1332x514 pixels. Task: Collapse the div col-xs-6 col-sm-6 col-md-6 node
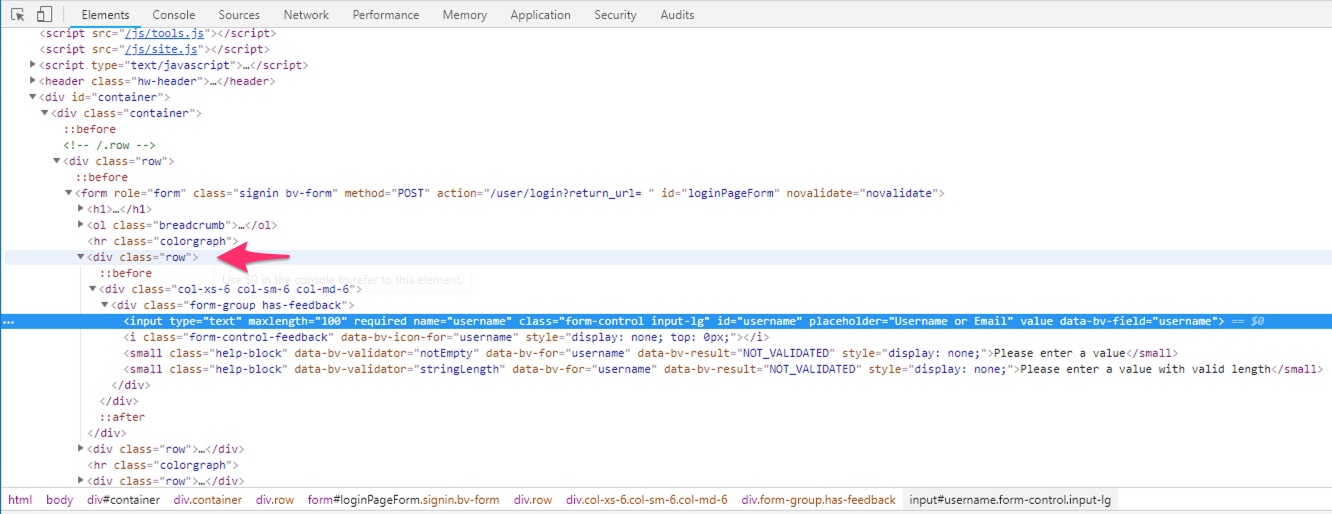pyautogui.click(x=93, y=289)
